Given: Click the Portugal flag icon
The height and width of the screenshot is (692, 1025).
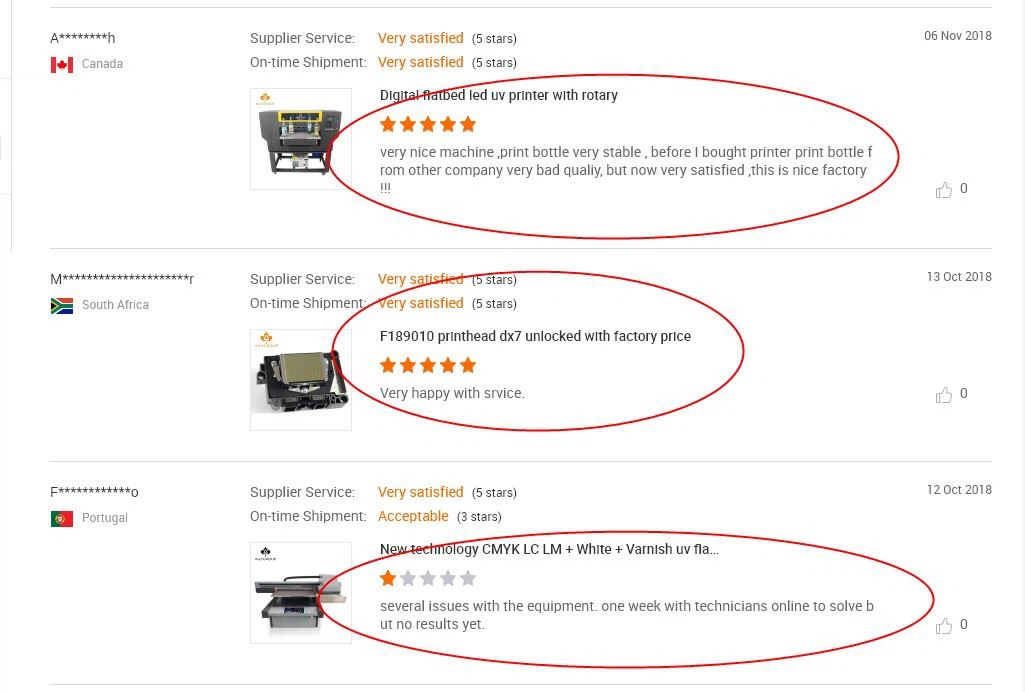Looking at the screenshot, I should point(62,519).
